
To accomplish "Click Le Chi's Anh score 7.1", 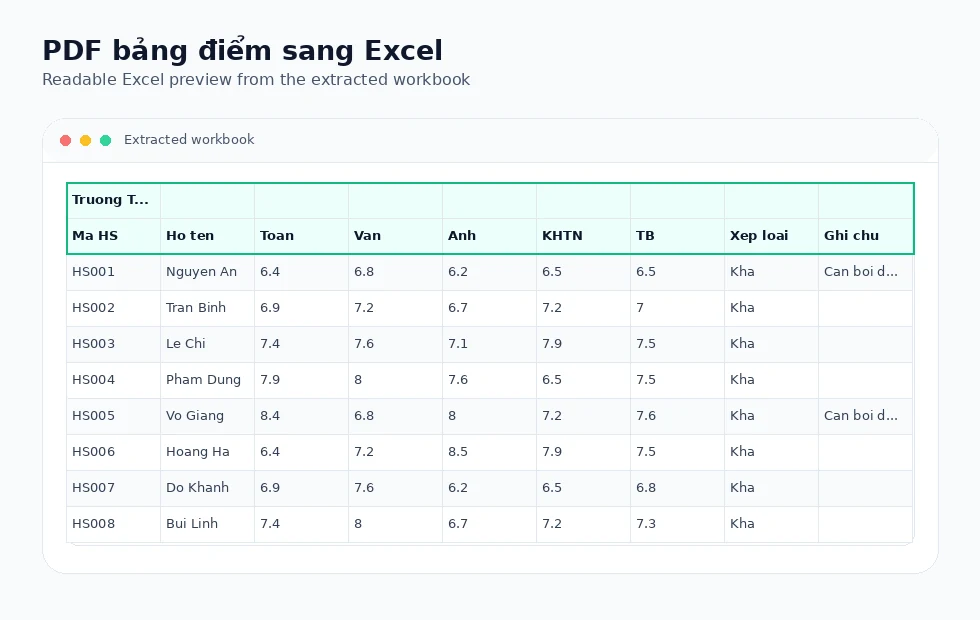I will click(x=489, y=344).
